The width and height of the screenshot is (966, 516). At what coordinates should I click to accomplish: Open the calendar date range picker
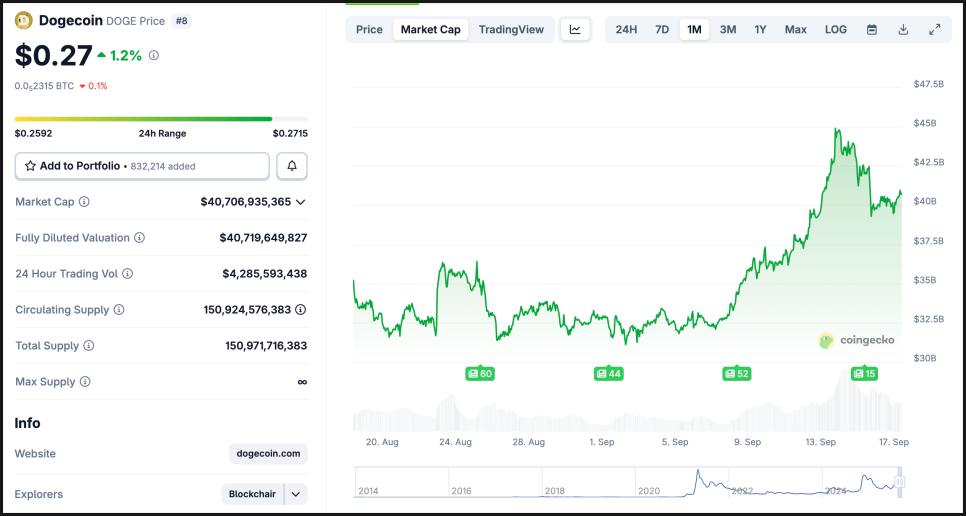click(x=872, y=30)
